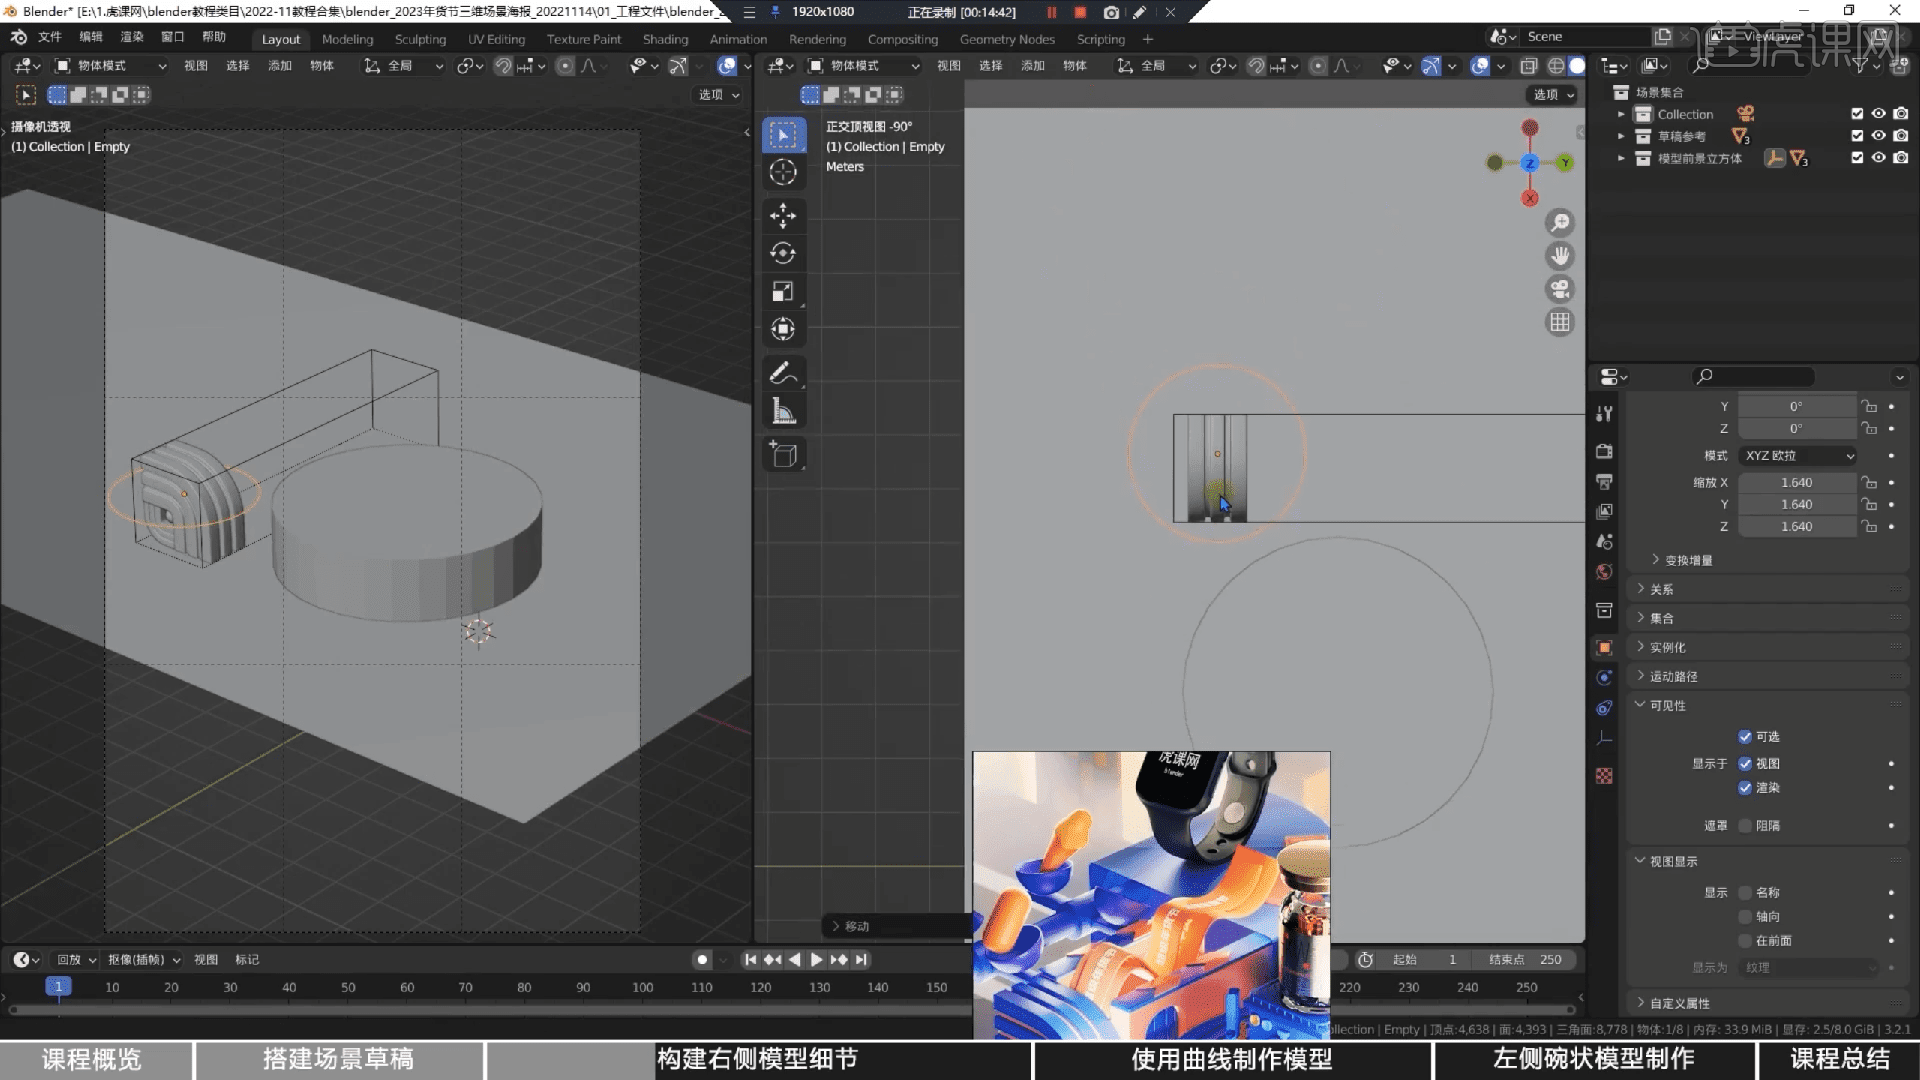
Task: Select the Add Cube tool
Action: point(784,454)
